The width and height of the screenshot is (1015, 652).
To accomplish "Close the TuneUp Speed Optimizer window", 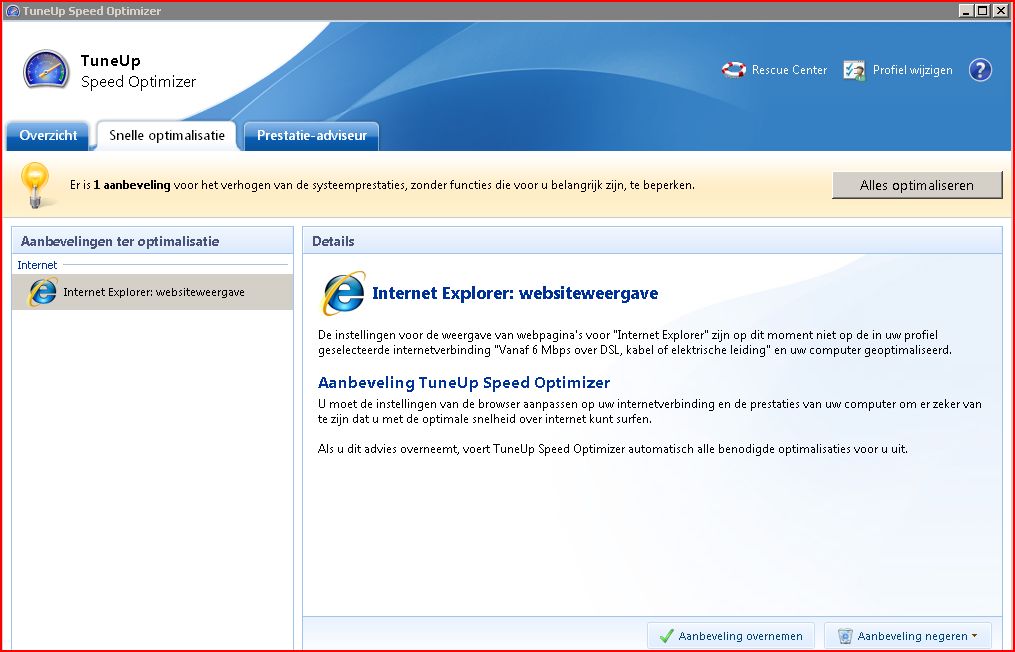I will coord(1000,10).
